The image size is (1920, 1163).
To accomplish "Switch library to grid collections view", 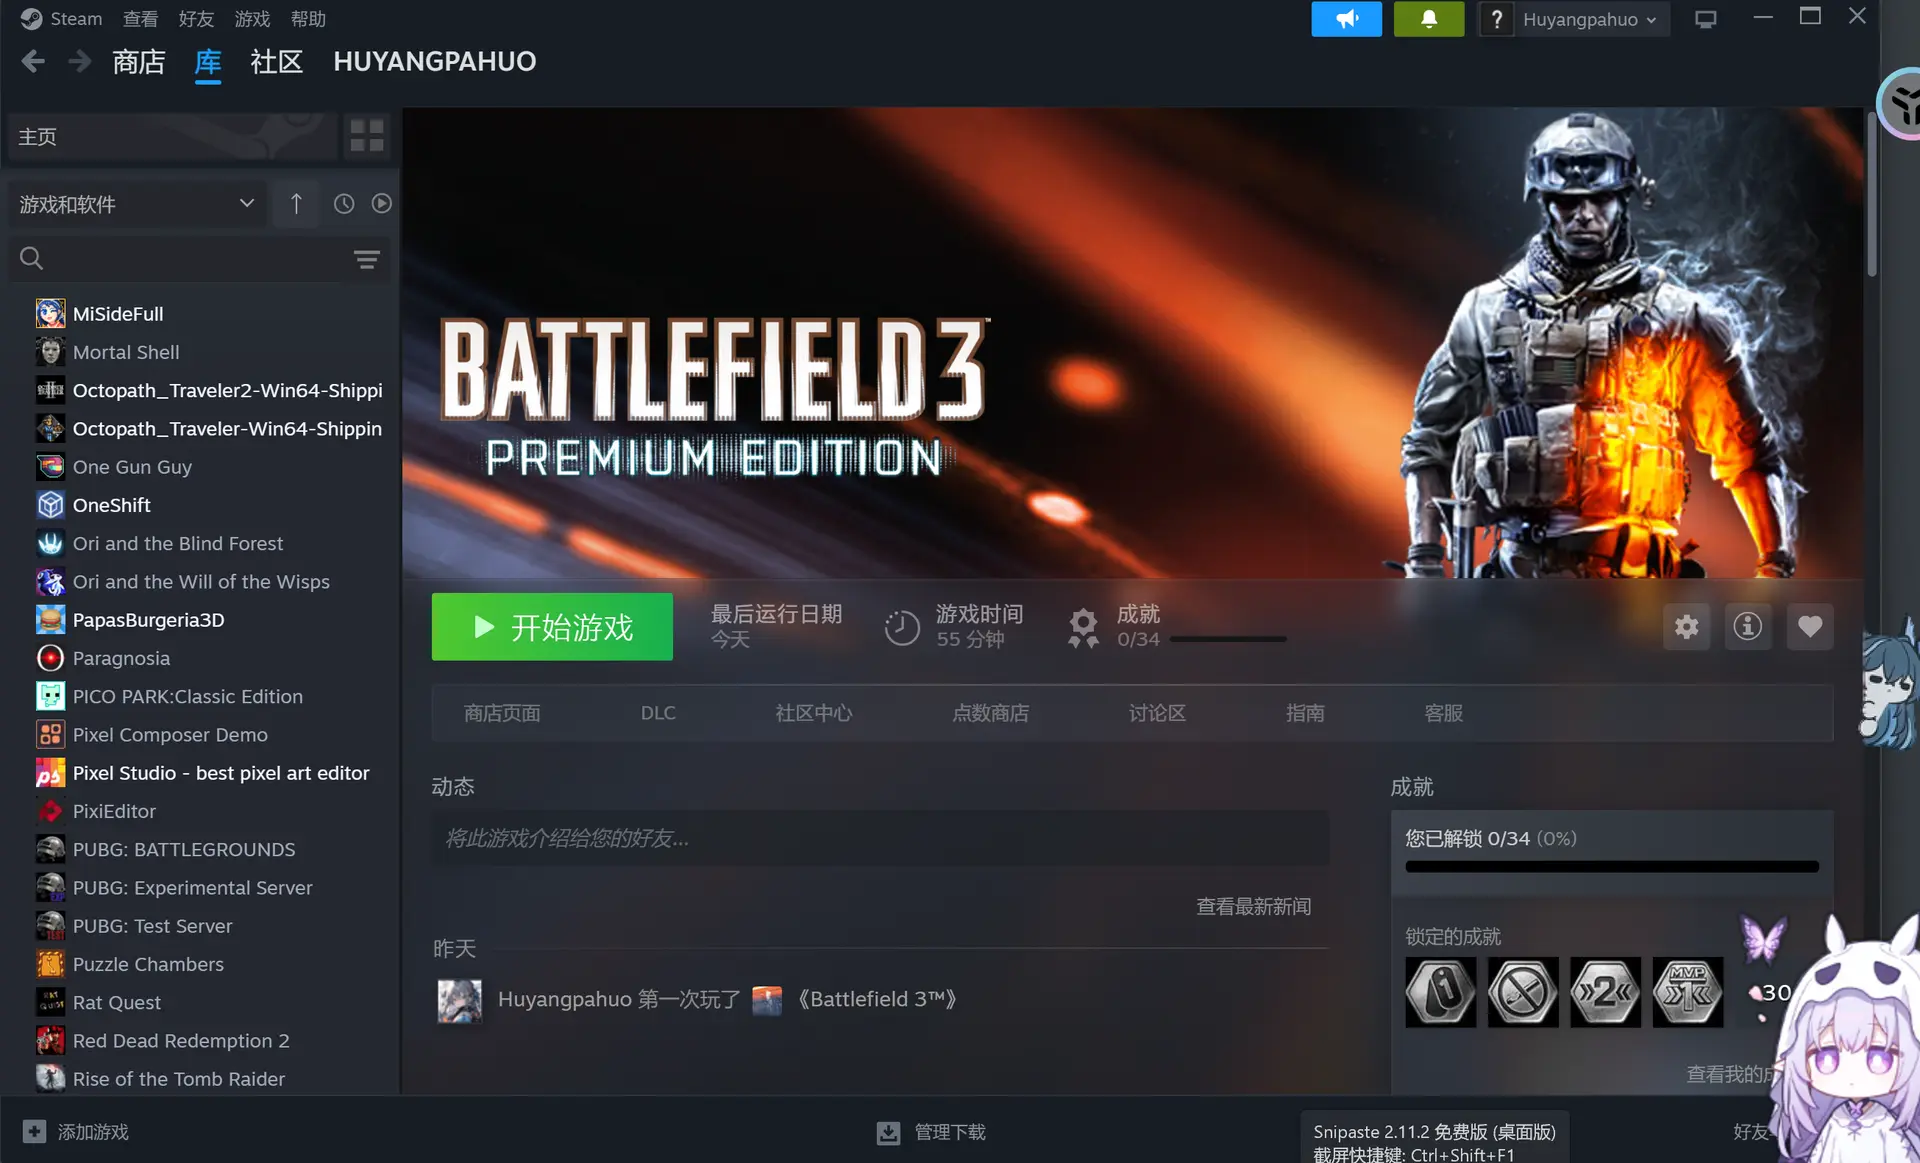I will coord(367,136).
